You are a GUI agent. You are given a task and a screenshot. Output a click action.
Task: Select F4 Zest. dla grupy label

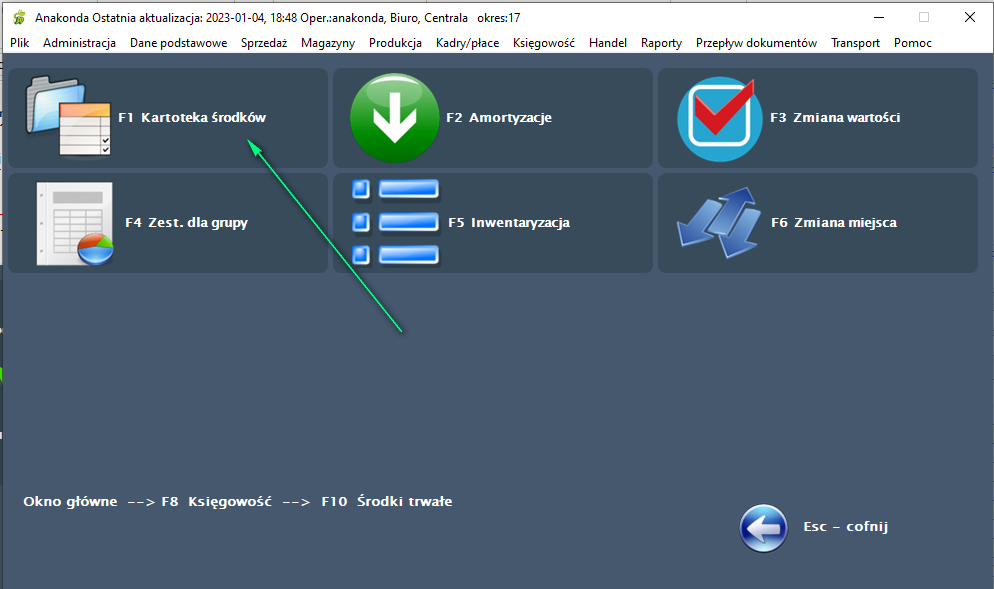(186, 223)
